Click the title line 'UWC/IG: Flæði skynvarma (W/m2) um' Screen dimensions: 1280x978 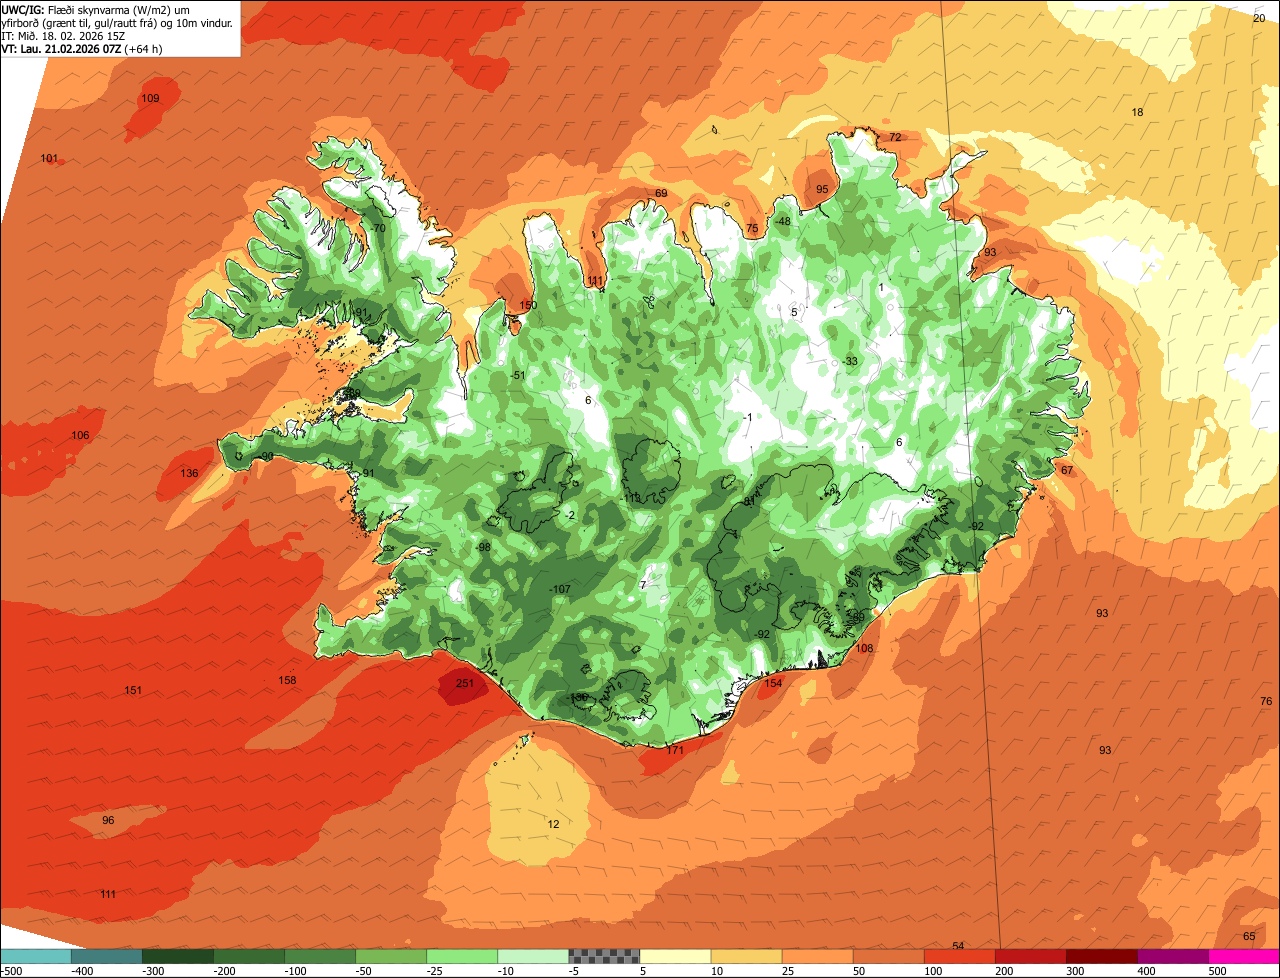(95, 9)
